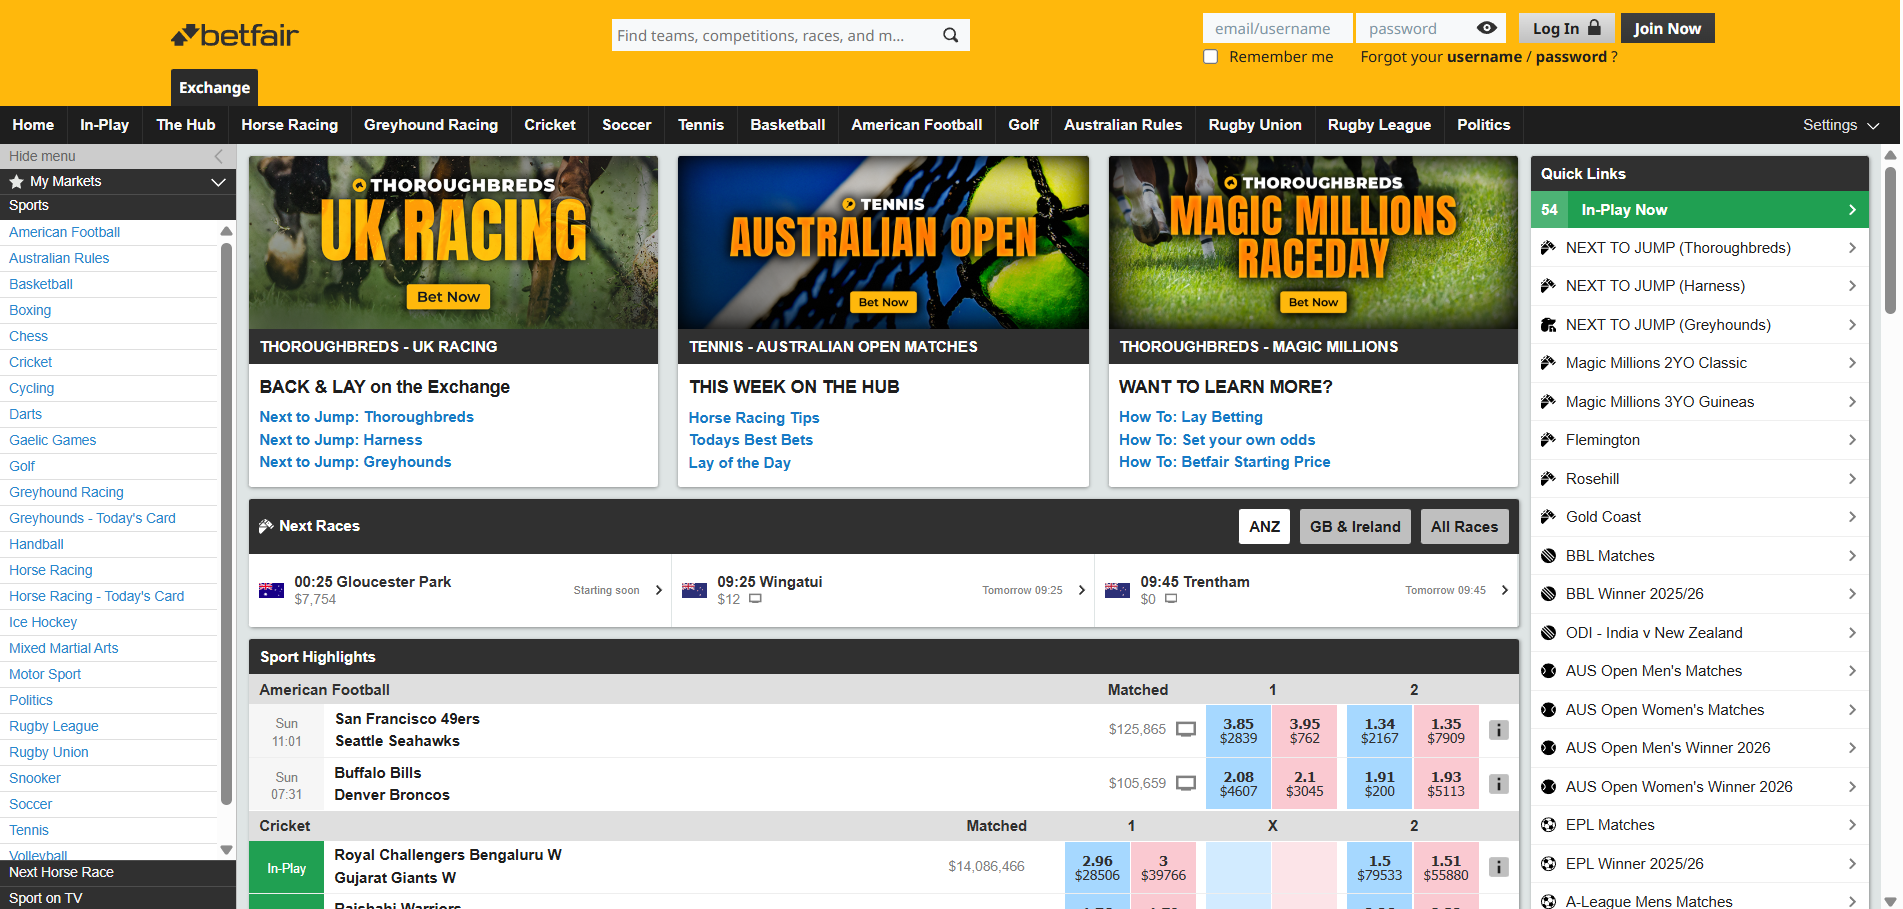Click New Zealand flag at Wingatui race
Screen dimensions: 1903x909
pyautogui.click(x=694, y=590)
